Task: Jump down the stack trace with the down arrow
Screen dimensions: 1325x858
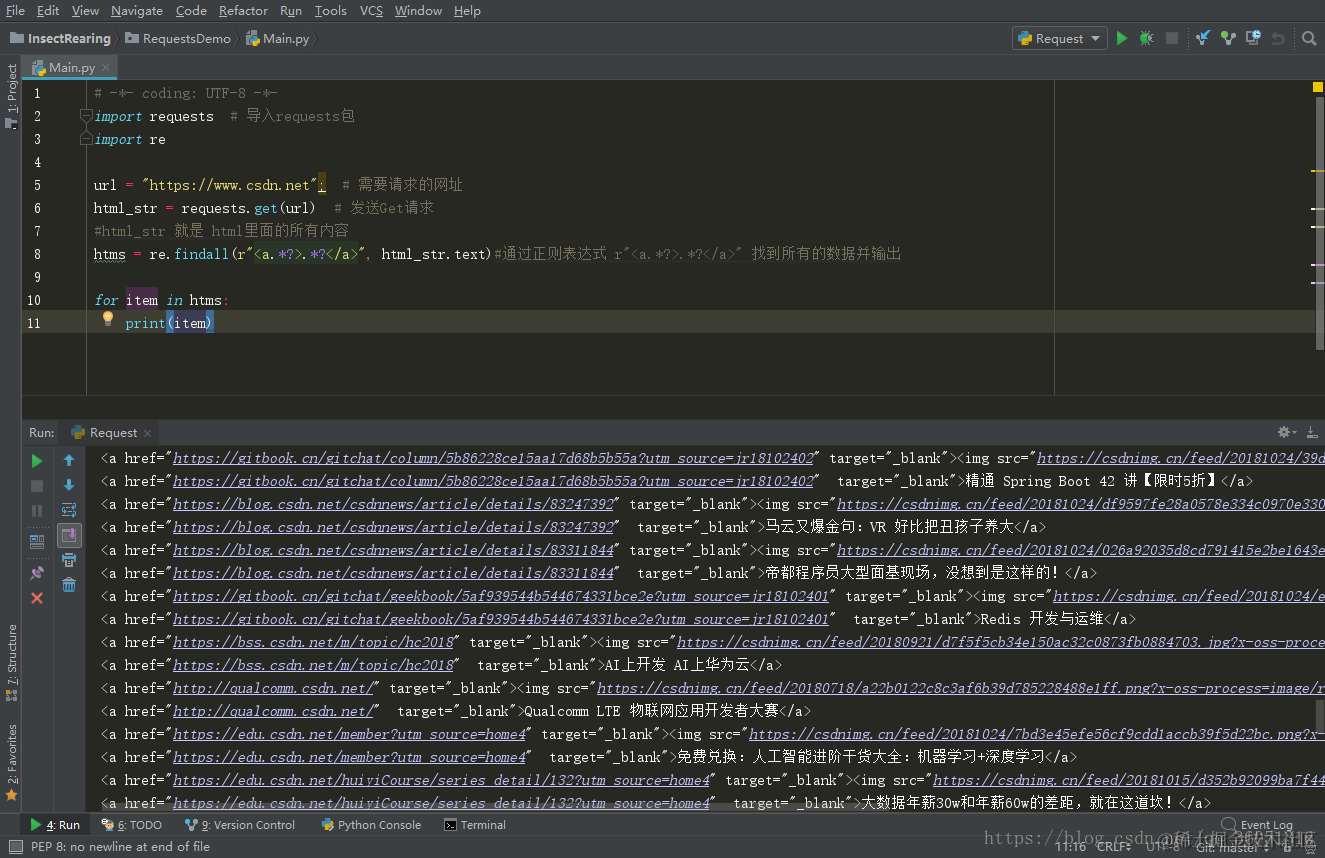Action: (x=69, y=486)
